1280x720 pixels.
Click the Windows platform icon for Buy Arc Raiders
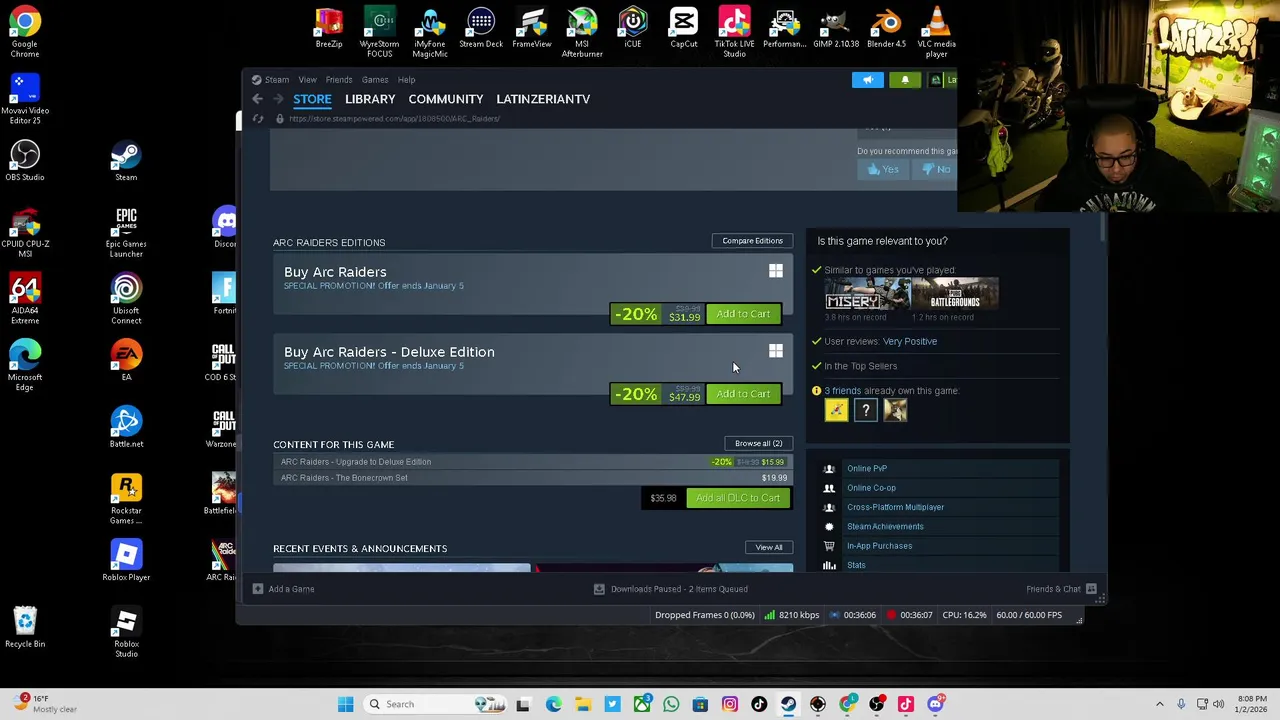point(776,271)
